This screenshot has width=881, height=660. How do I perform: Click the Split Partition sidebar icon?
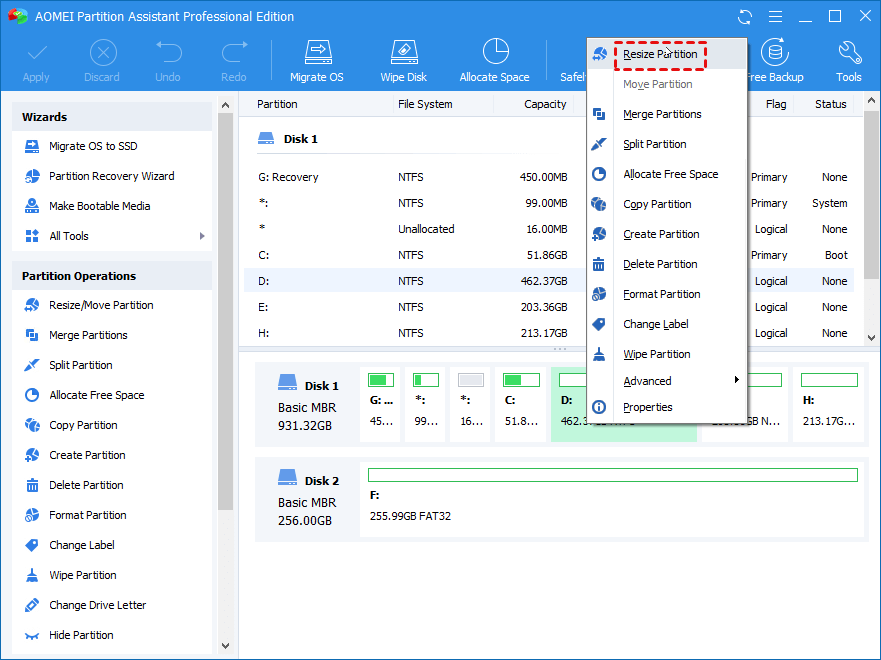tap(32, 365)
